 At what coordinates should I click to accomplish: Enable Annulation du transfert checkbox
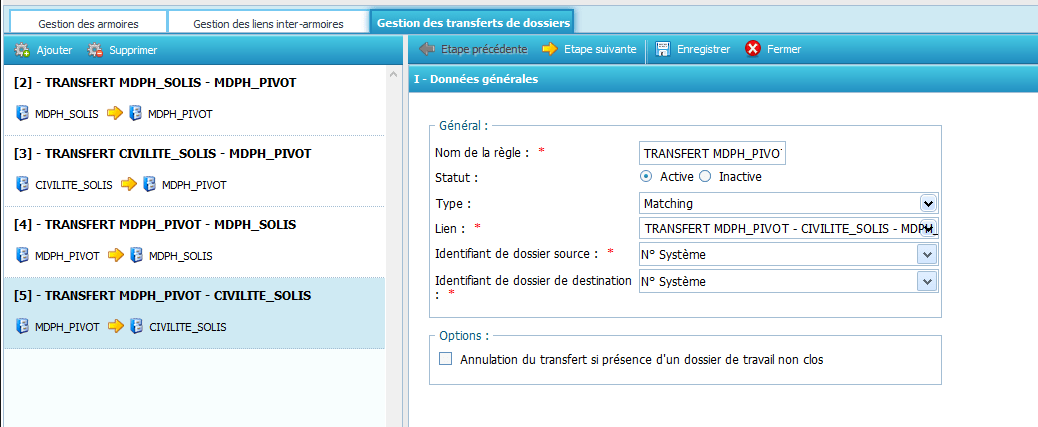point(446,359)
